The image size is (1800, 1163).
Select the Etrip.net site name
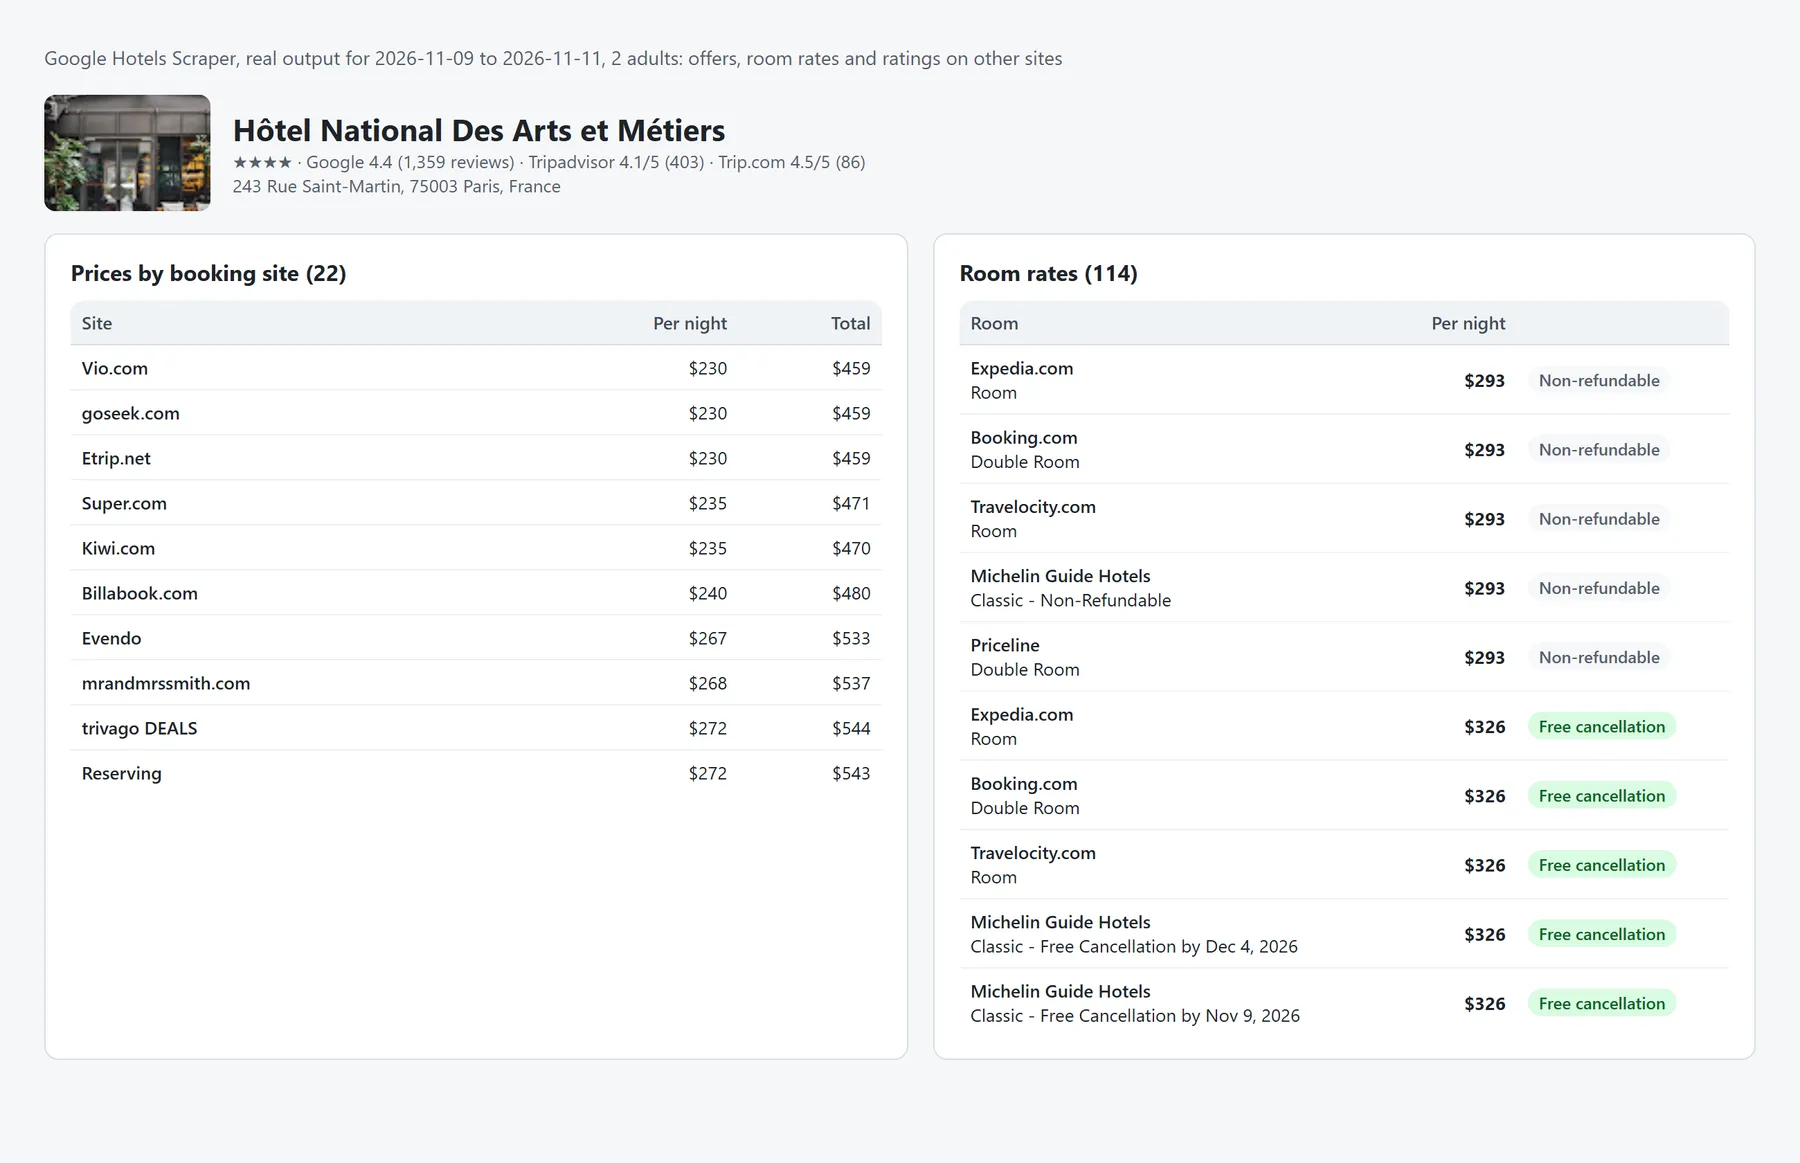[116, 458]
